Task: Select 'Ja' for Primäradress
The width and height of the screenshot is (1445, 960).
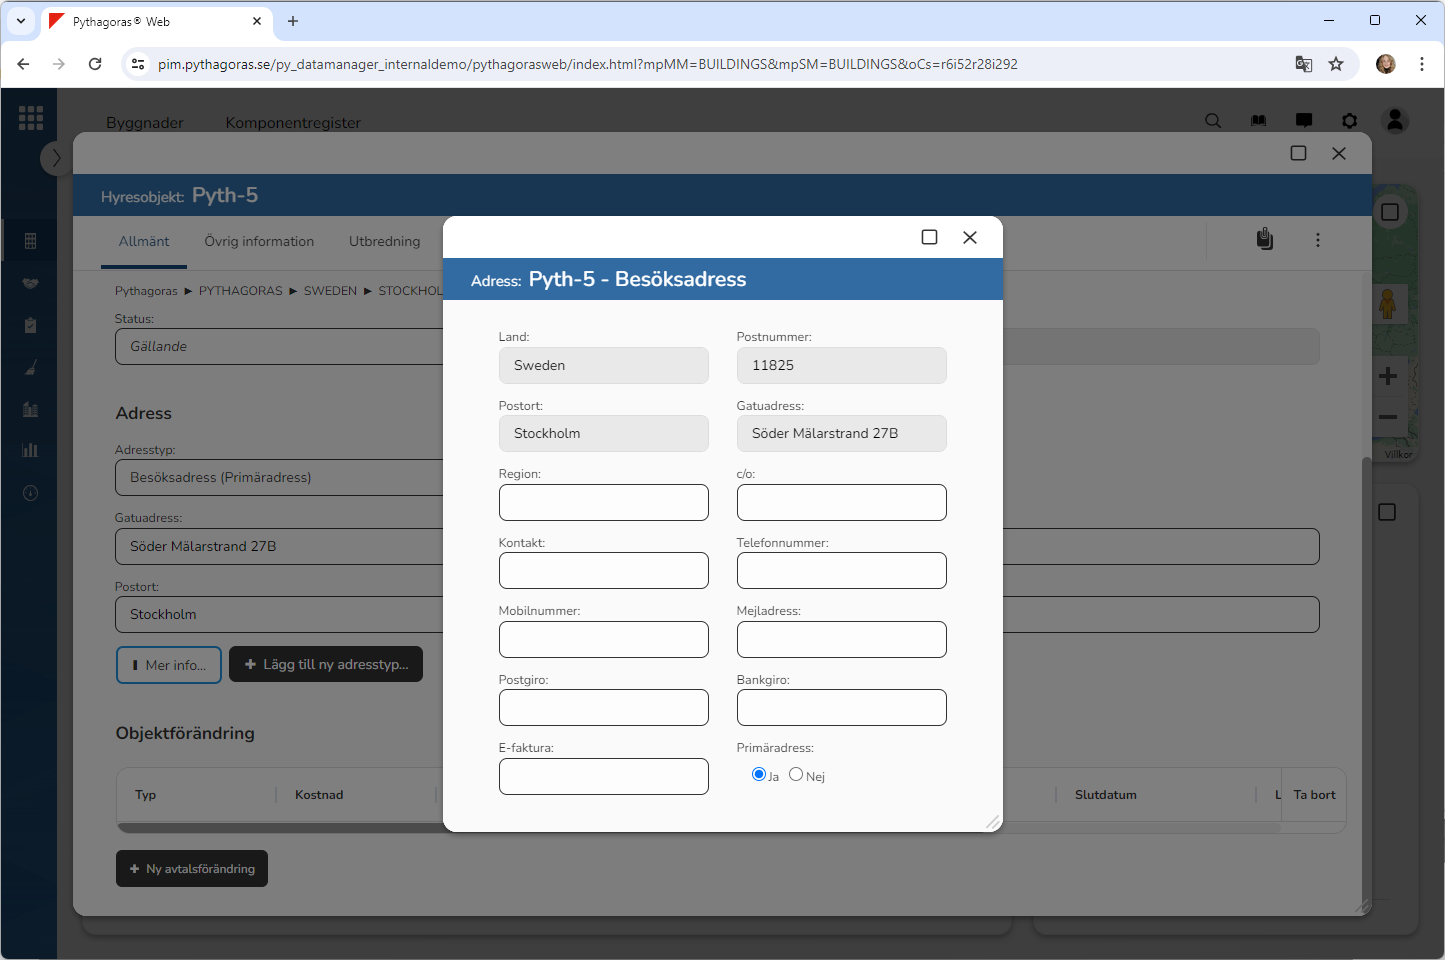Action: pyautogui.click(x=759, y=774)
